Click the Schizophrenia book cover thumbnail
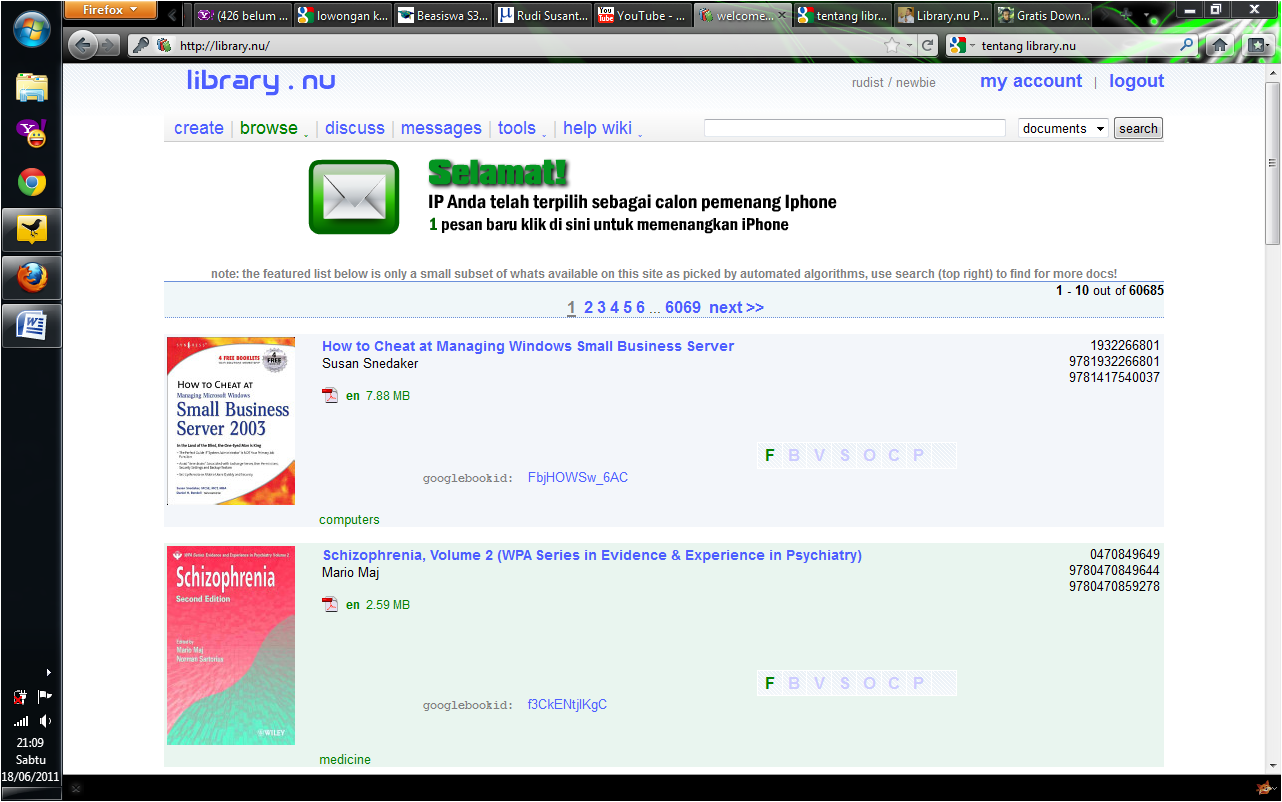 pos(231,645)
